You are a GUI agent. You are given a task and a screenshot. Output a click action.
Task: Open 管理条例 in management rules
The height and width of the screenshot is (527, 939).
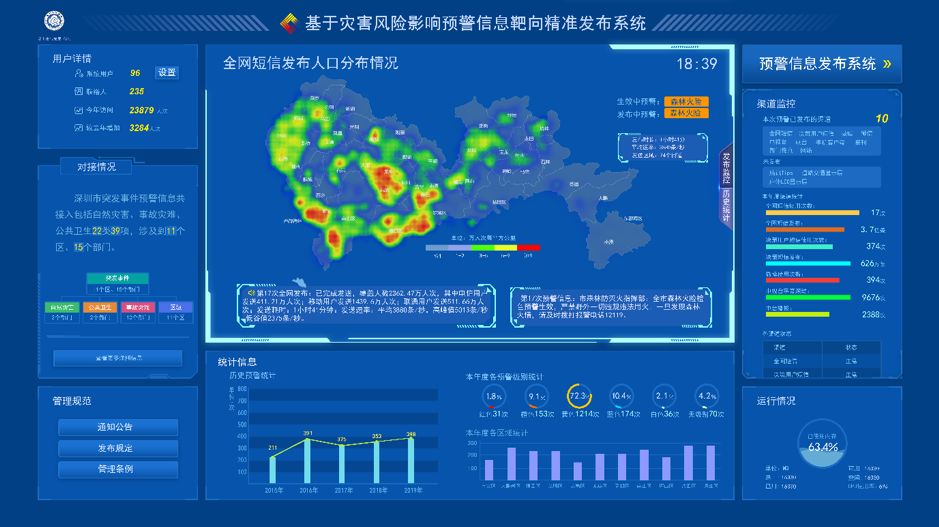[x=118, y=469]
